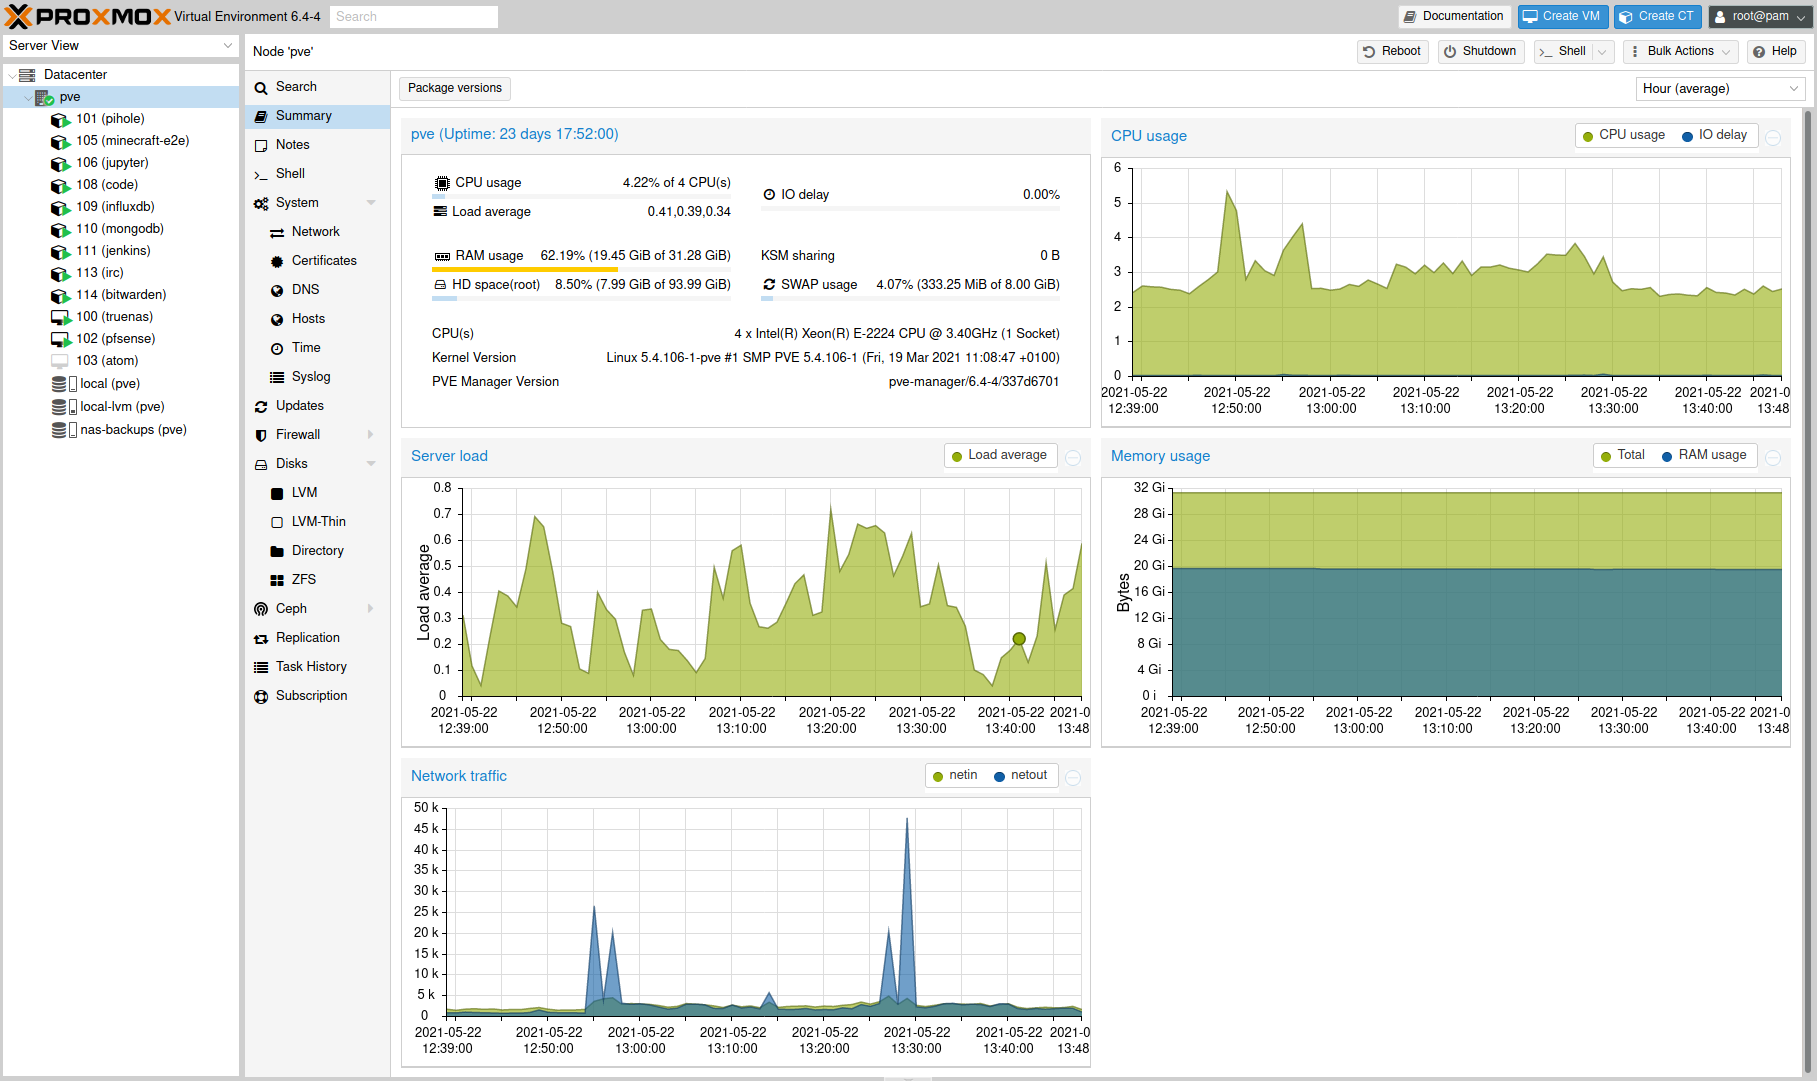This screenshot has width=1817, height=1081.
Task: Click the pve node icon
Action: 44,97
